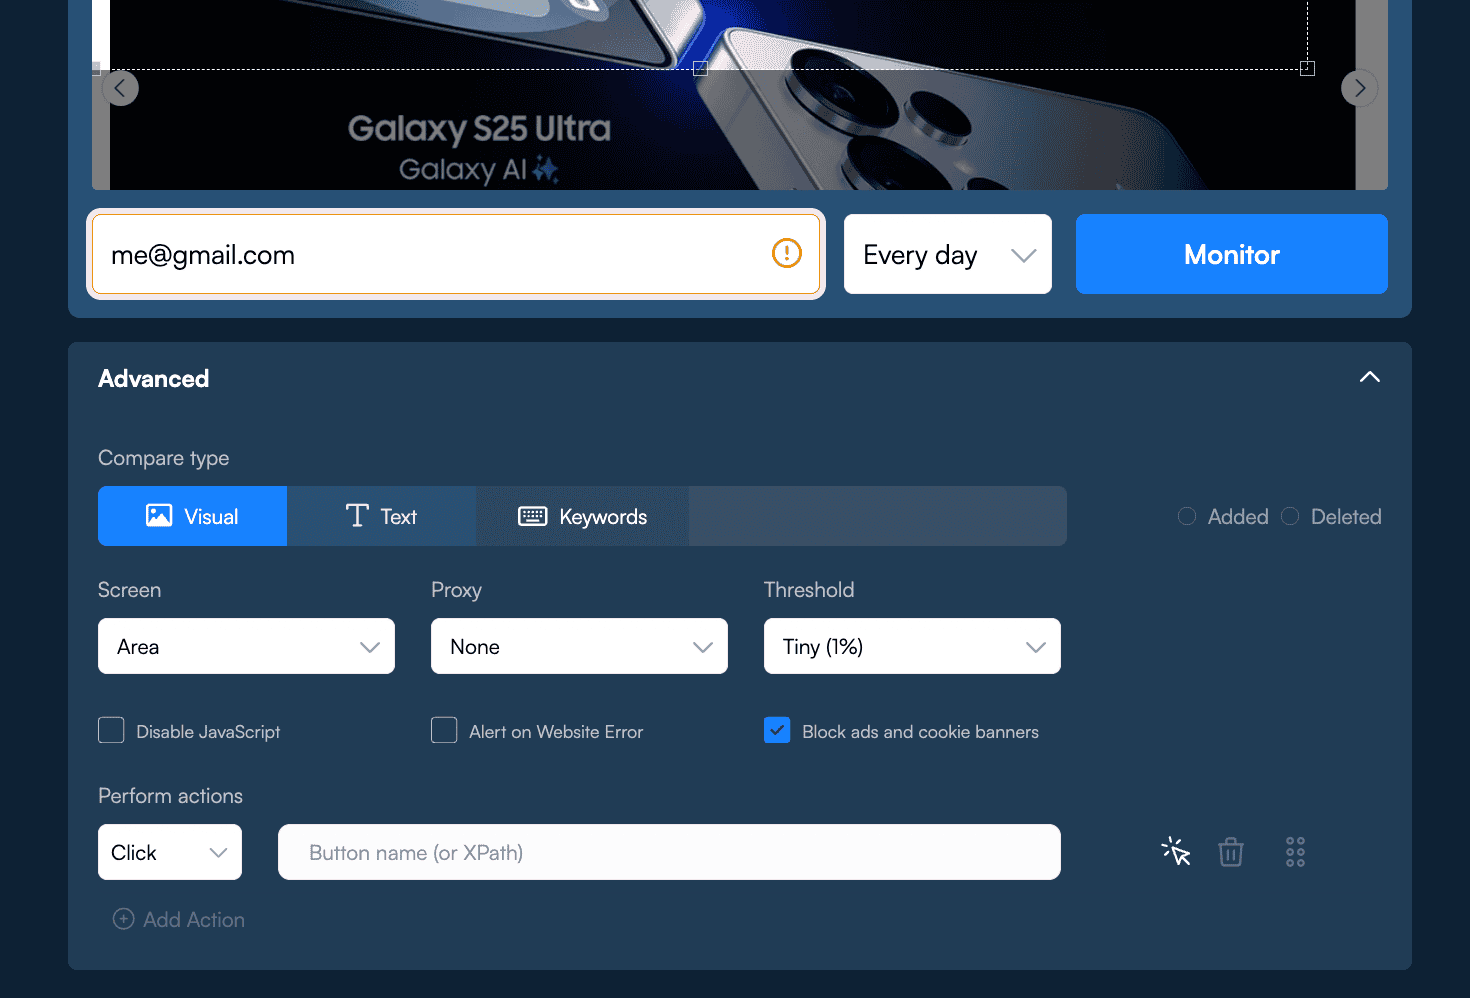Enable Disable JavaScript checkbox
This screenshot has height=998, width=1470.
(x=111, y=730)
